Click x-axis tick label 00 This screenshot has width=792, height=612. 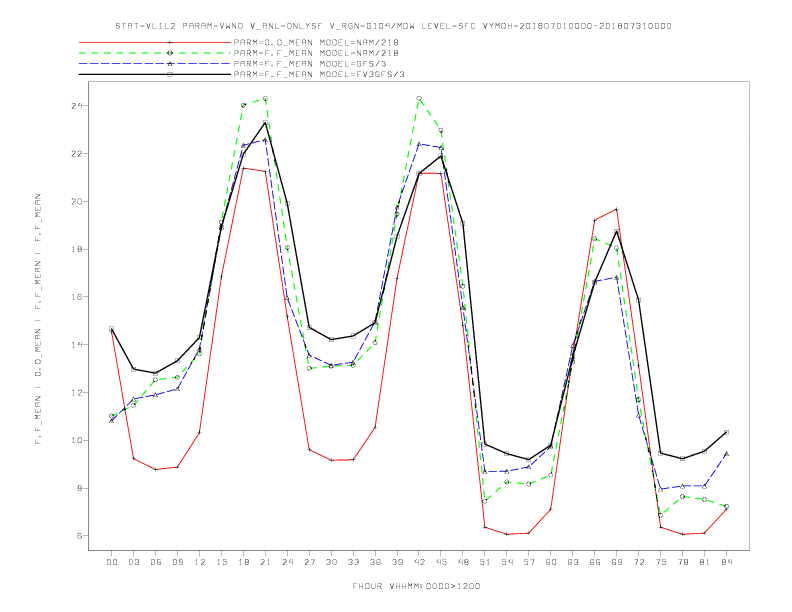112,562
